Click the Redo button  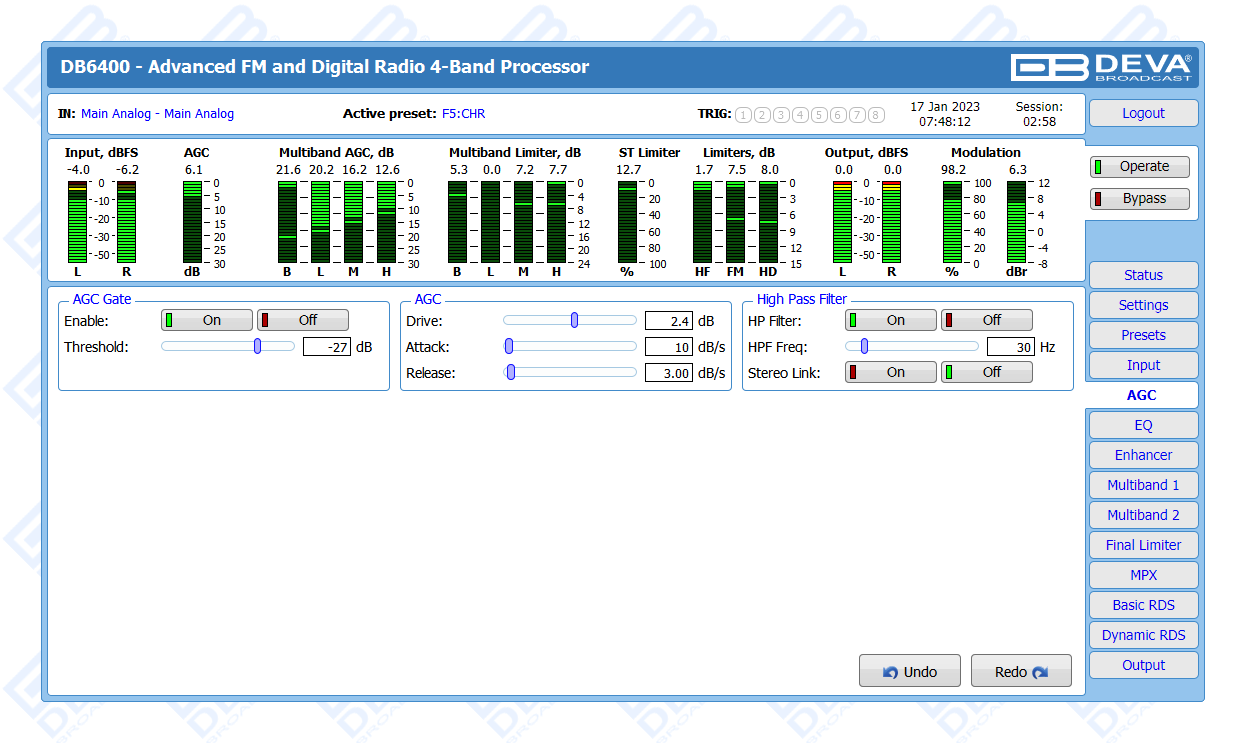point(1020,672)
